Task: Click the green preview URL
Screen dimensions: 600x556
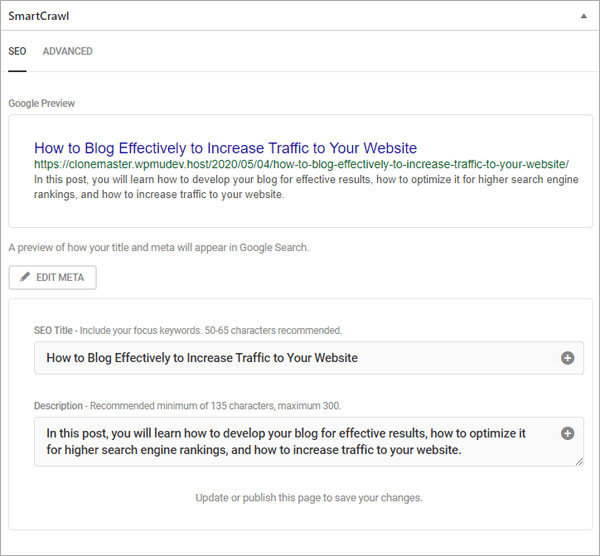Action: 301,164
